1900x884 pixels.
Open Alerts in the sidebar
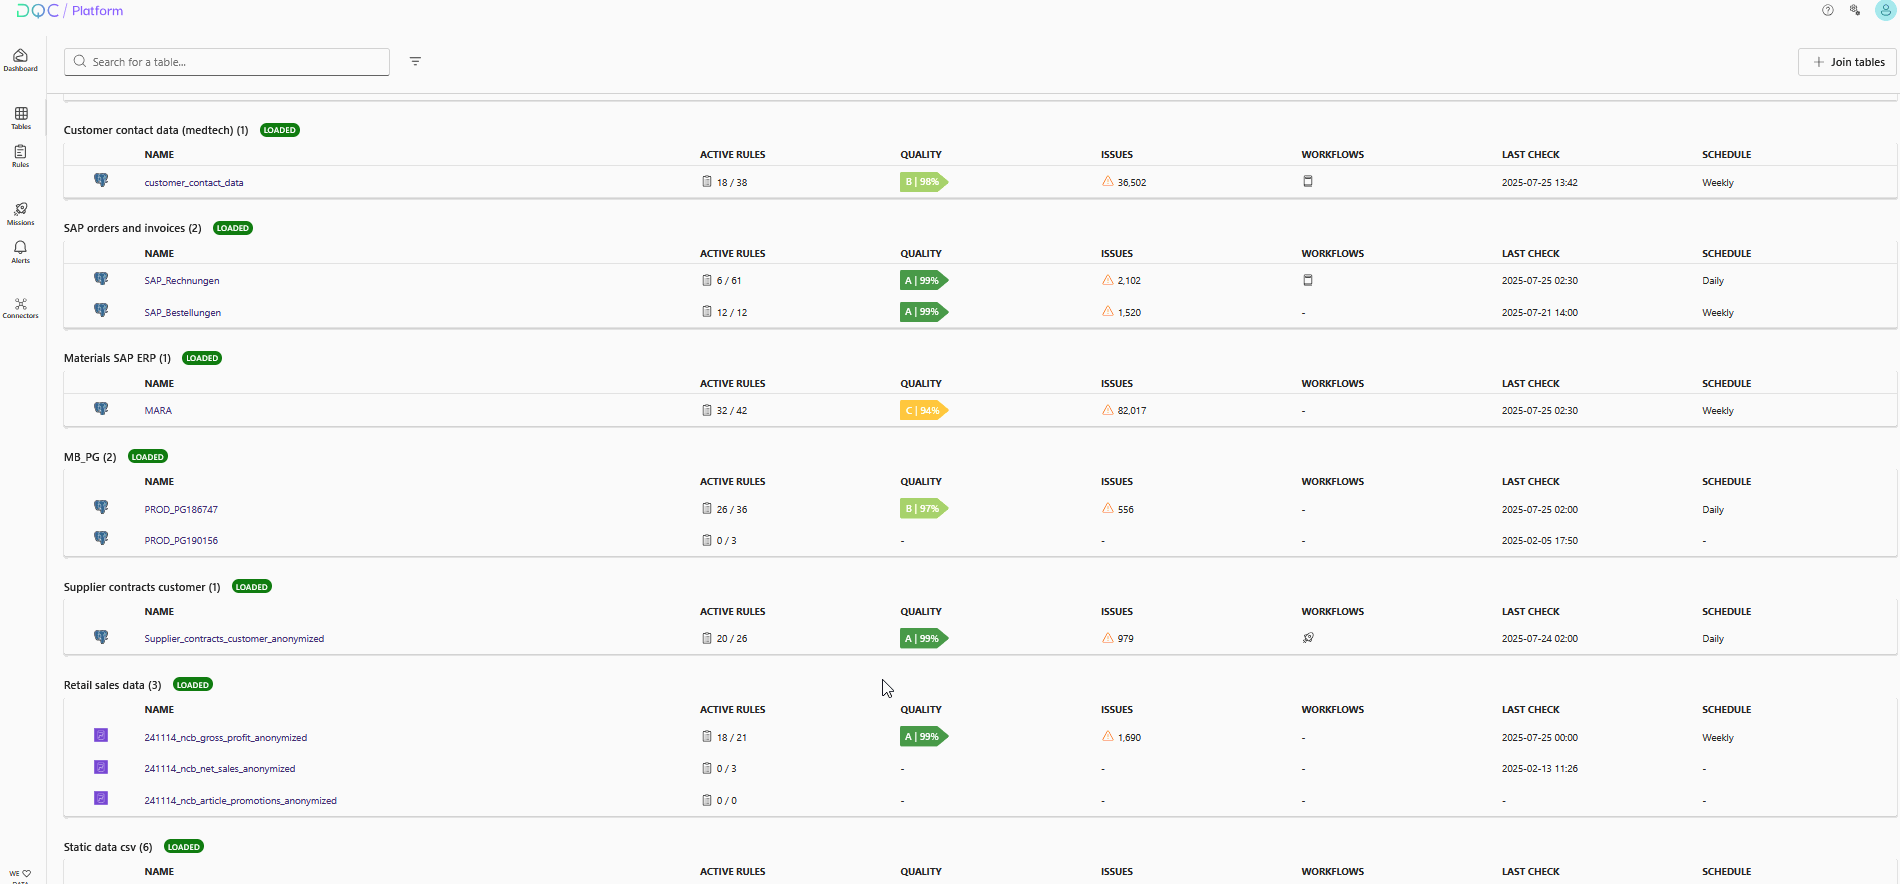pos(20,252)
